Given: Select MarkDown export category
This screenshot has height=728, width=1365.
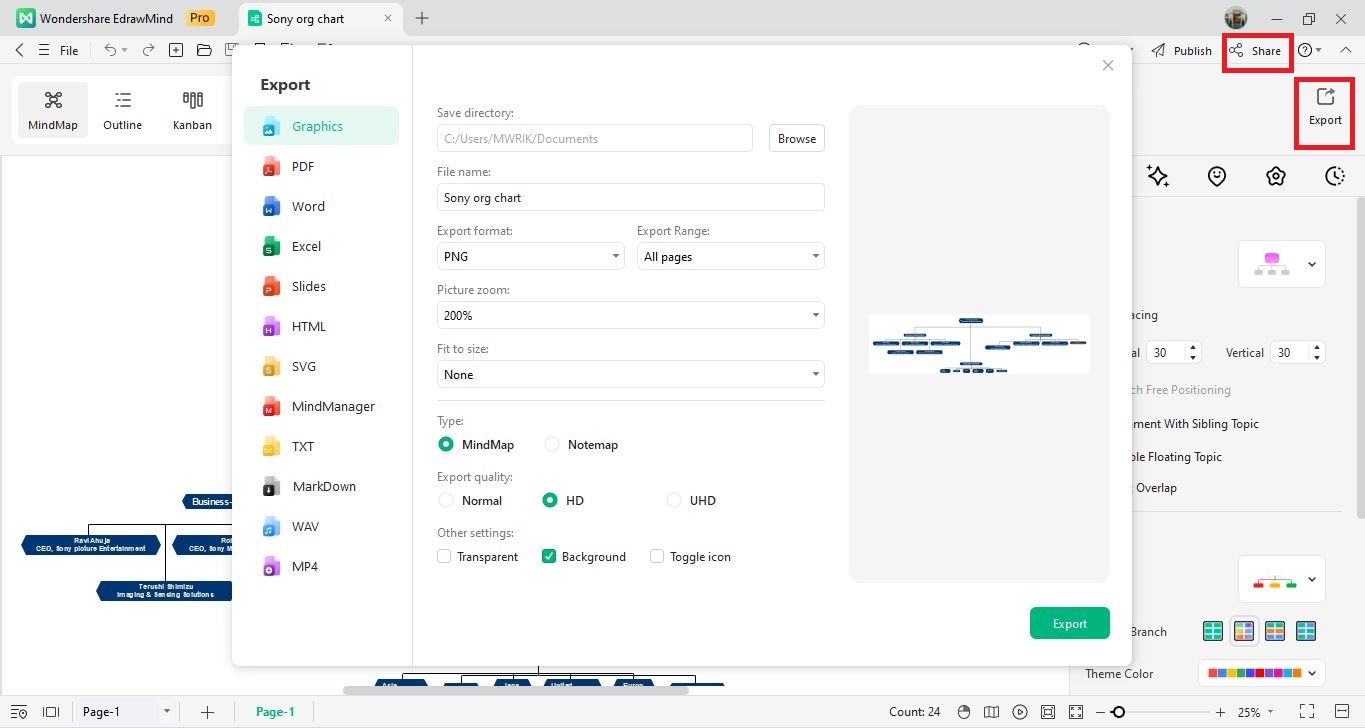Looking at the screenshot, I should [x=321, y=486].
